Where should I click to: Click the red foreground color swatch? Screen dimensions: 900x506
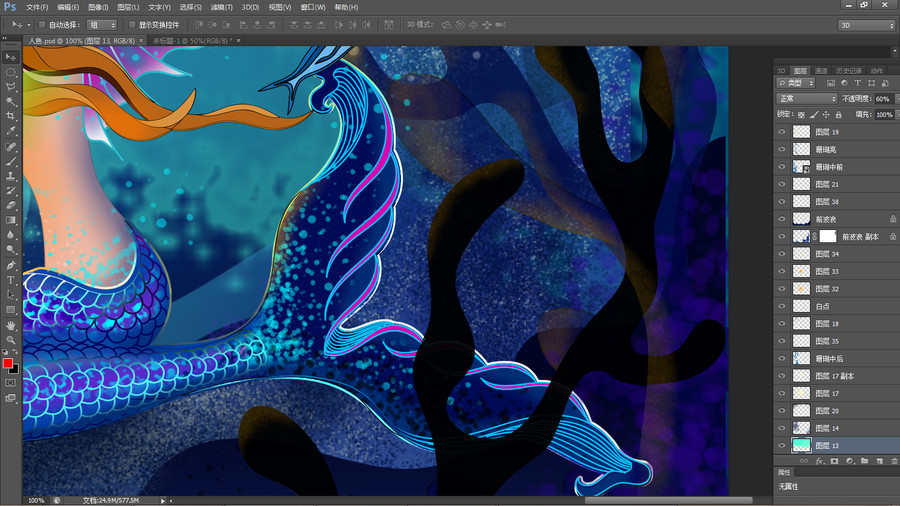(7, 363)
